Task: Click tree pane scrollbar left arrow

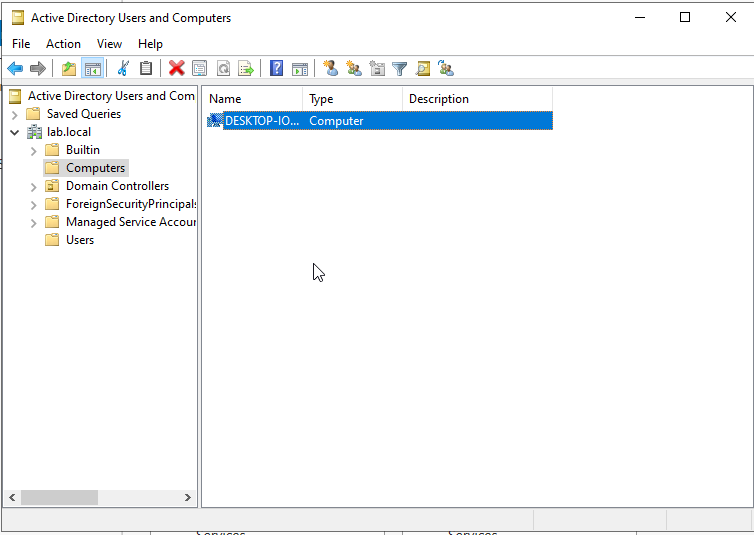Action: [x=12, y=498]
